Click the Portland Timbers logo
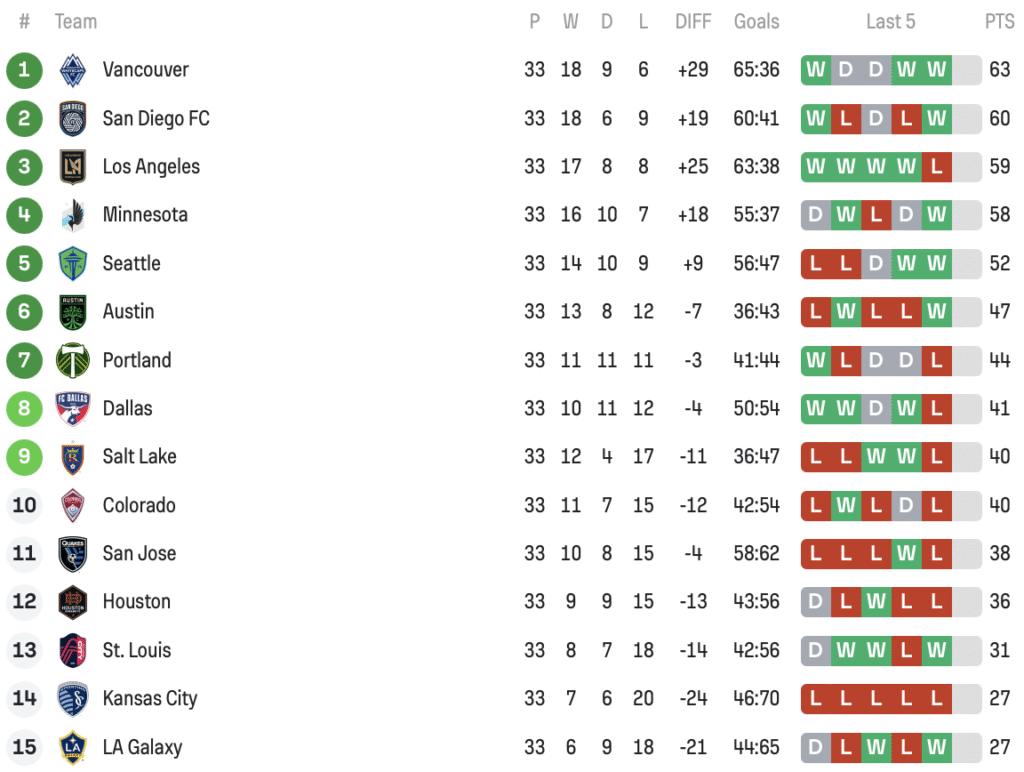Image resolution: width=1024 pixels, height=772 pixels. coord(73,360)
